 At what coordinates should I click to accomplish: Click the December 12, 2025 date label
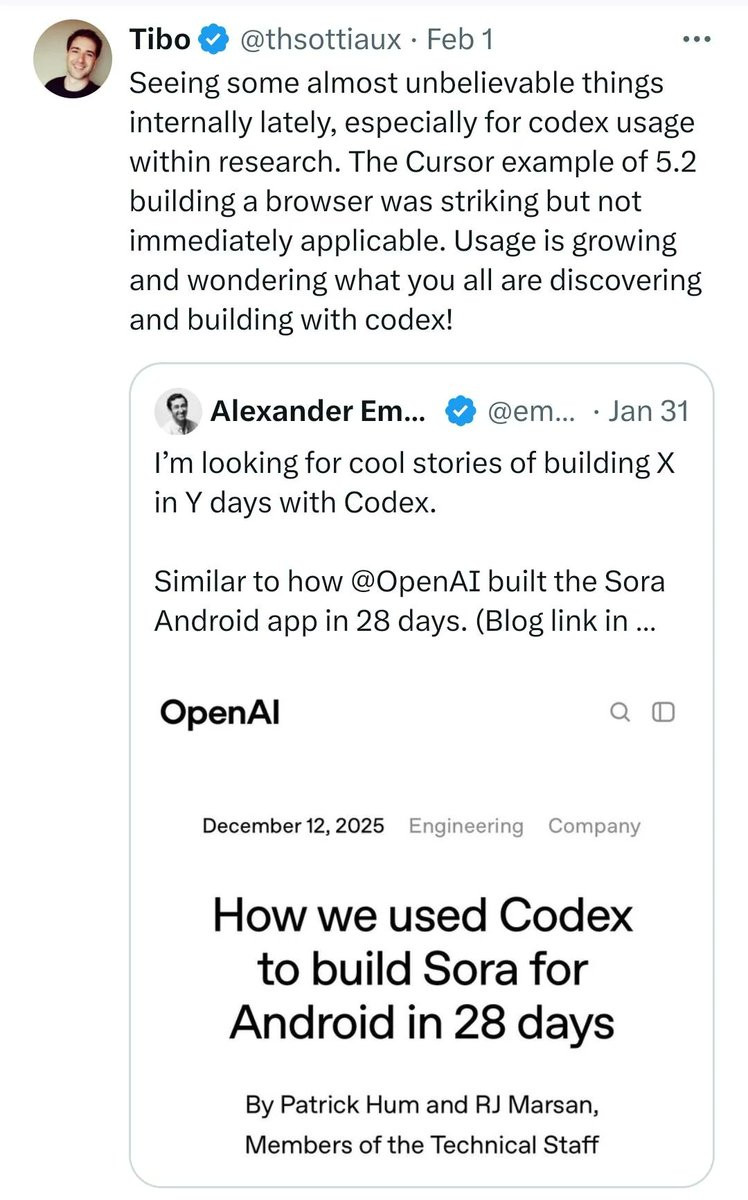click(x=293, y=826)
